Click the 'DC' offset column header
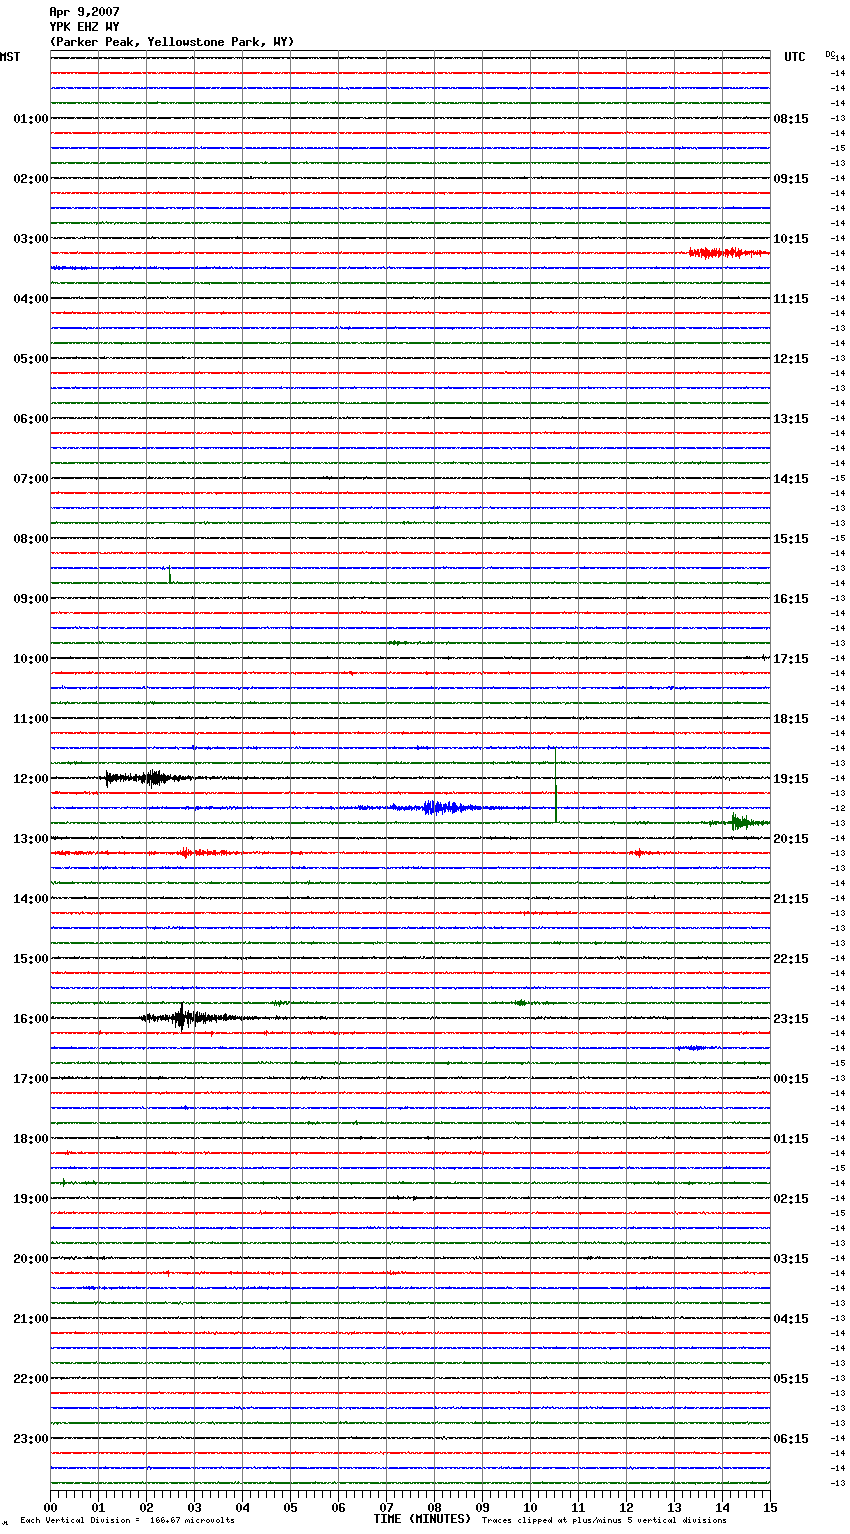The height and width of the screenshot is (1534, 850). click(830, 54)
